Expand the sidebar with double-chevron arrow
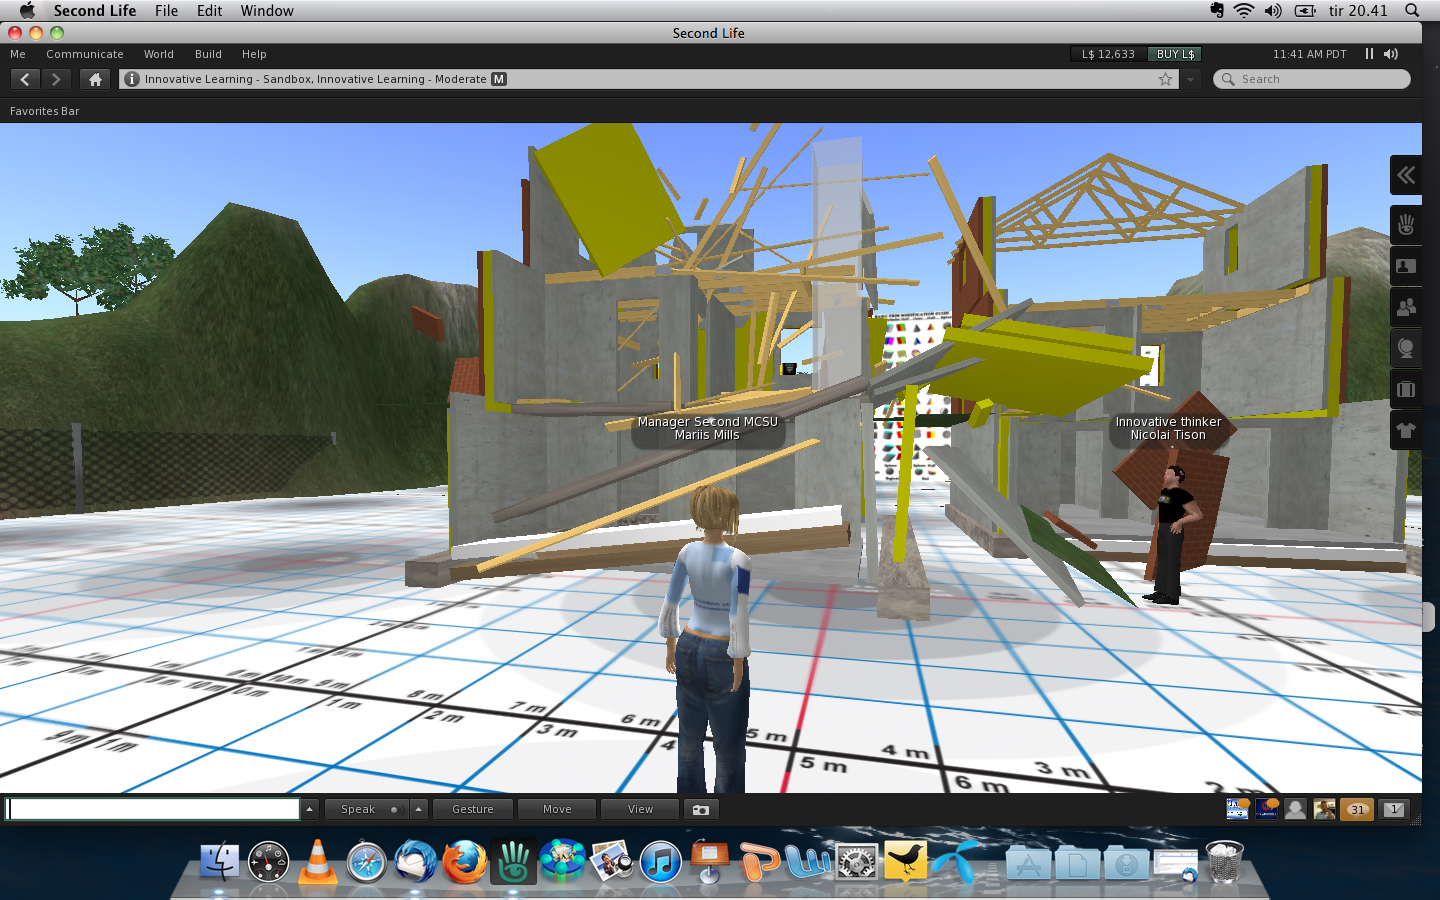1440x900 pixels. 1405,176
